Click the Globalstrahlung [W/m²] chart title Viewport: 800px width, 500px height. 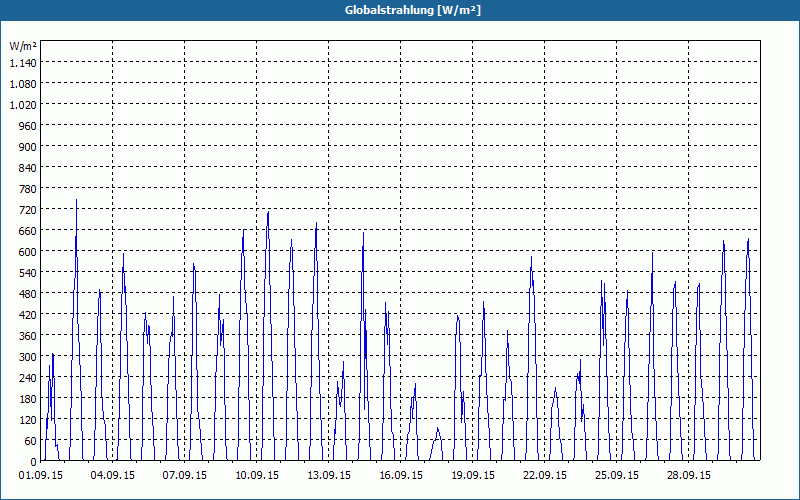click(x=412, y=10)
